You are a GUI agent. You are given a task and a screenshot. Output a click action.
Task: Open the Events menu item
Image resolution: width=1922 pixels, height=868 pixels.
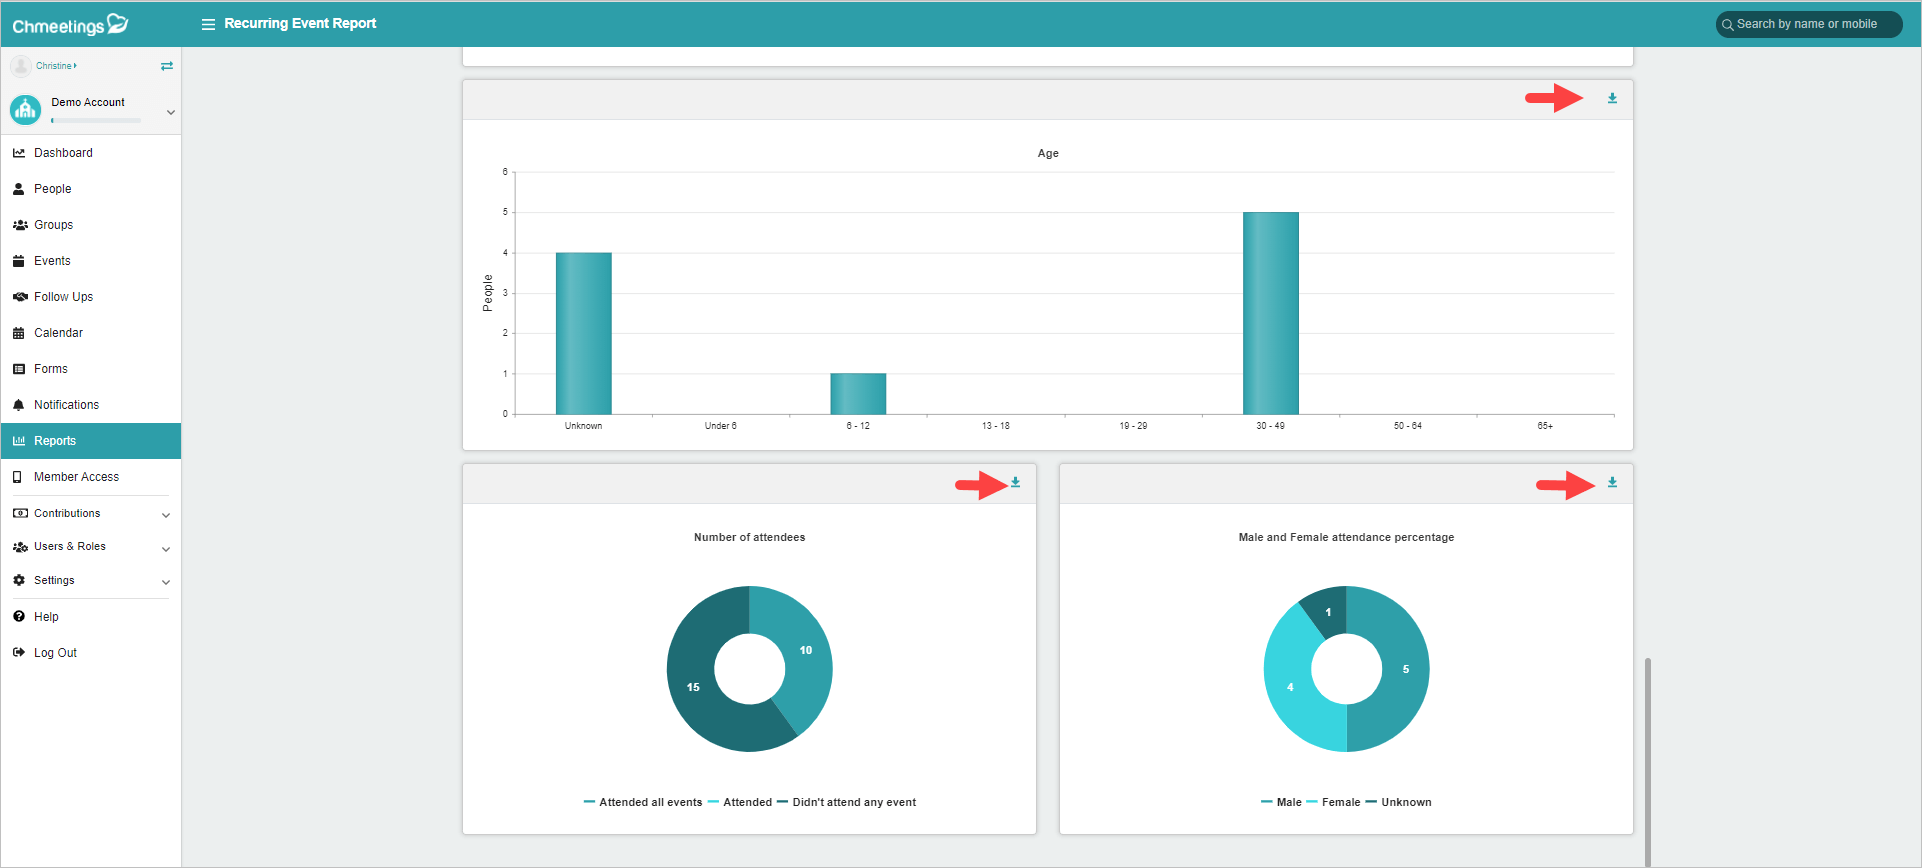(91, 261)
